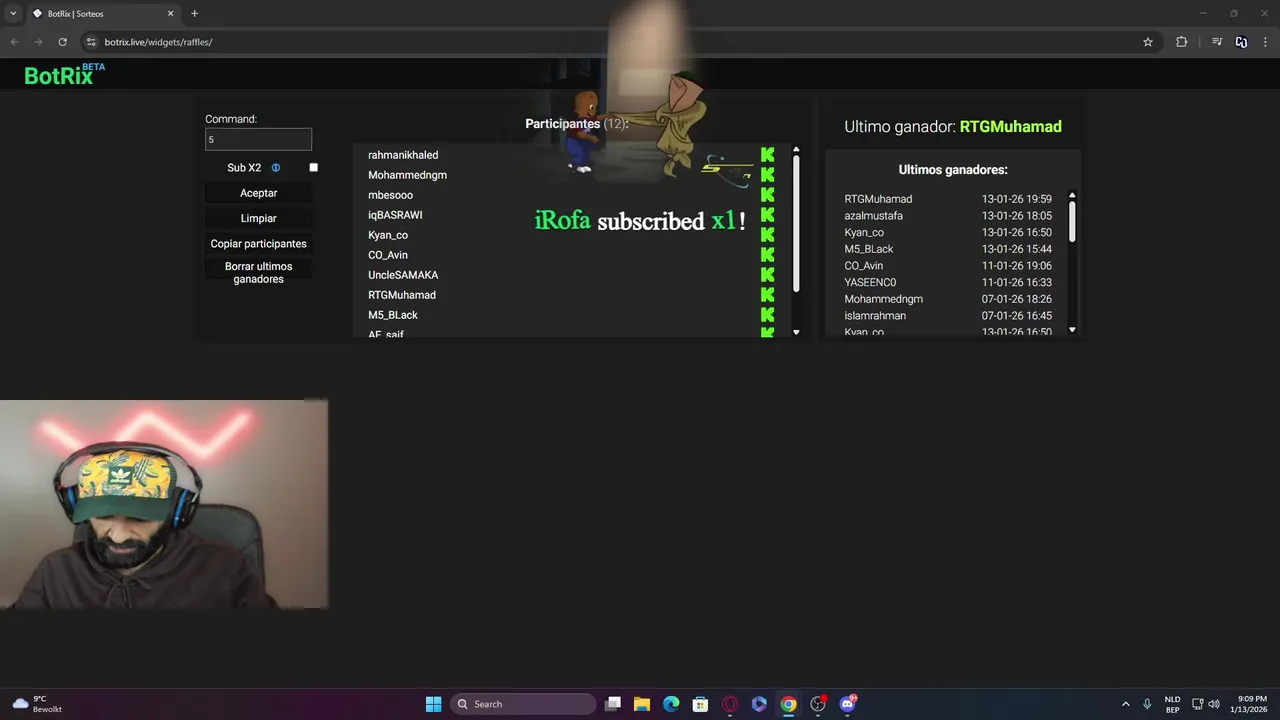Screen dimensions: 1280x720
Task: Open Discord from the taskbar
Action: pyautogui.click(x=848, y=704)
